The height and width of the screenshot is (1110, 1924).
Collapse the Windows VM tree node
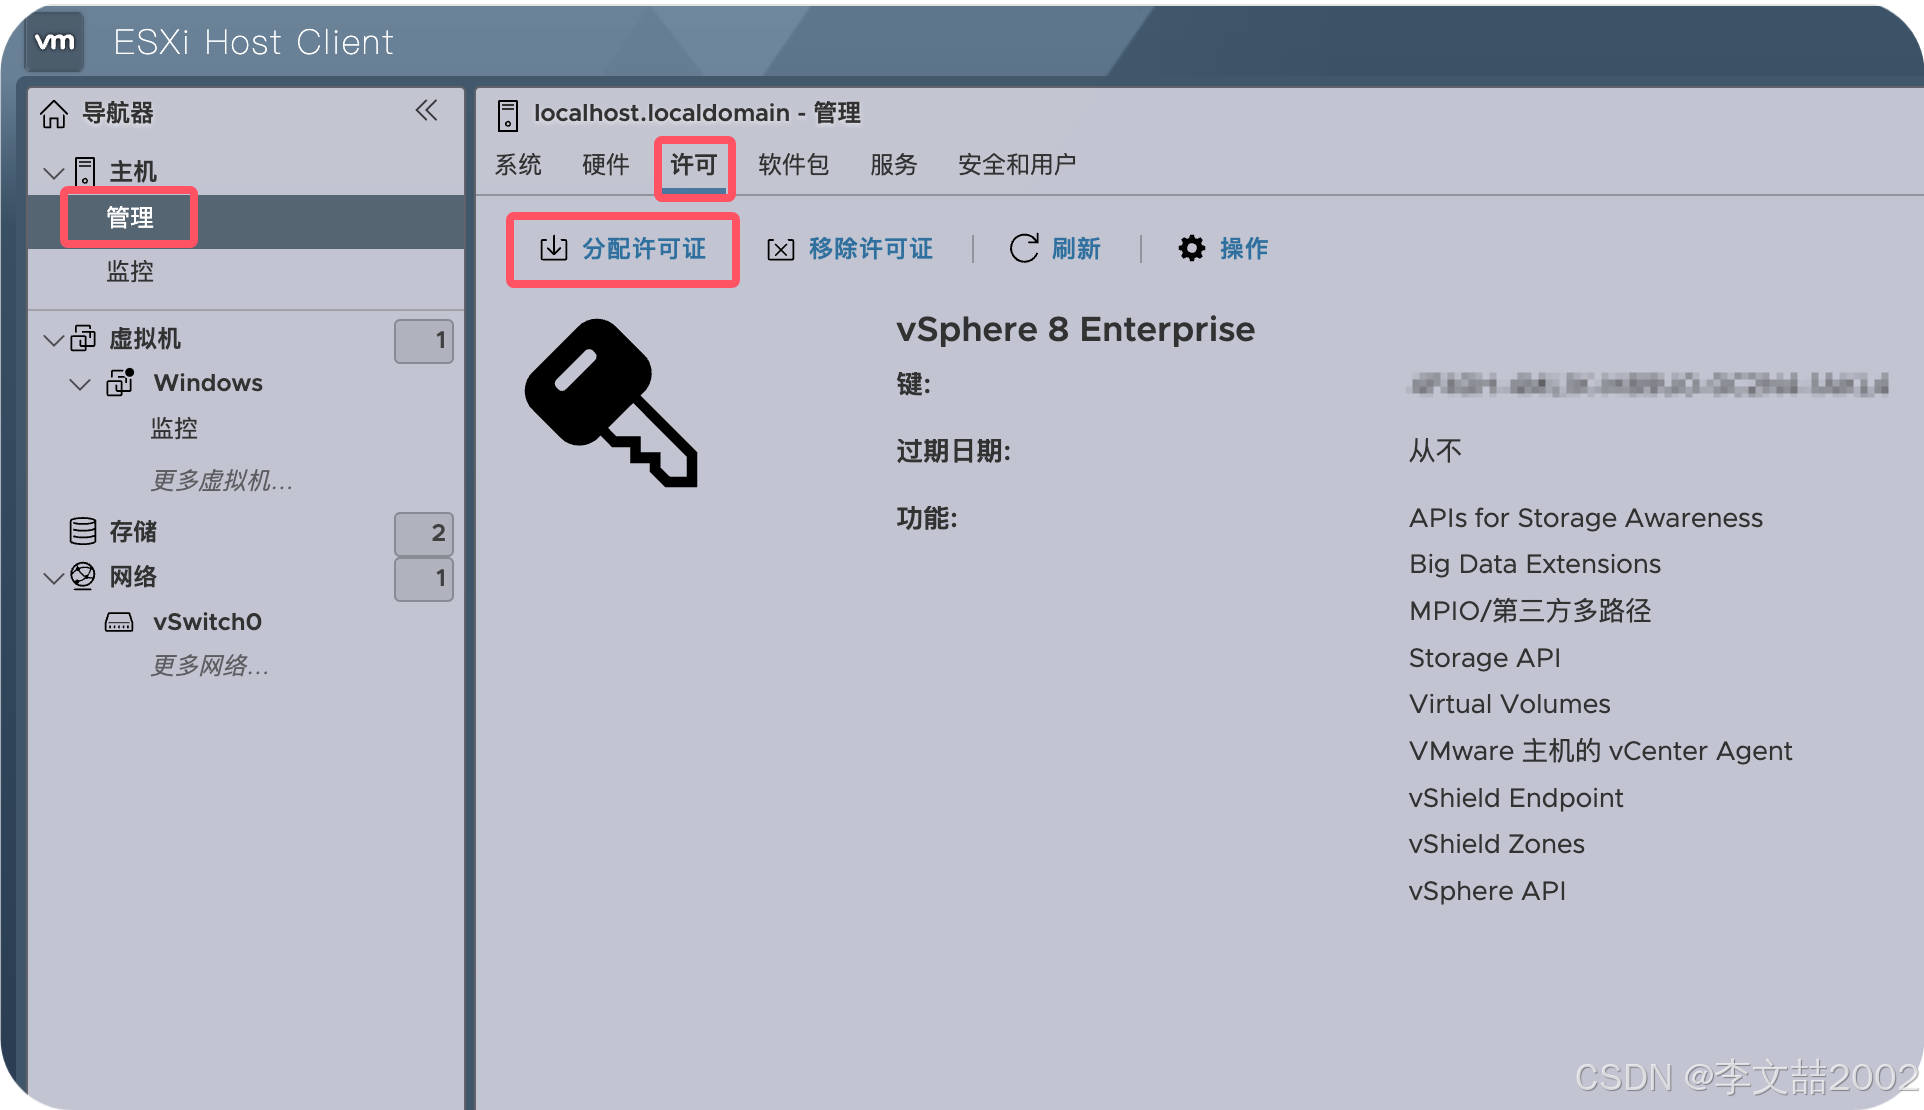80,384
